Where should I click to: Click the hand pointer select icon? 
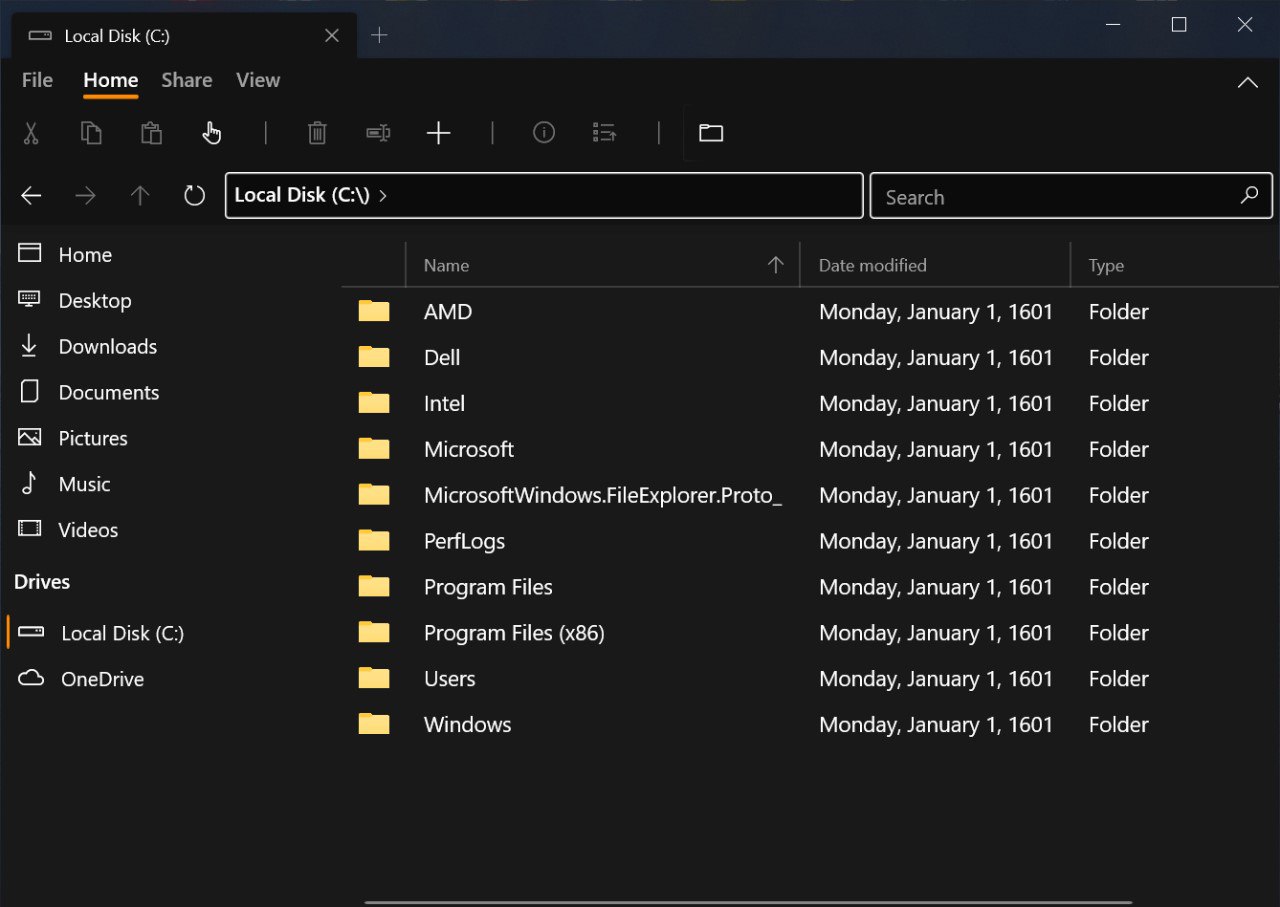[x=211, y=133]
